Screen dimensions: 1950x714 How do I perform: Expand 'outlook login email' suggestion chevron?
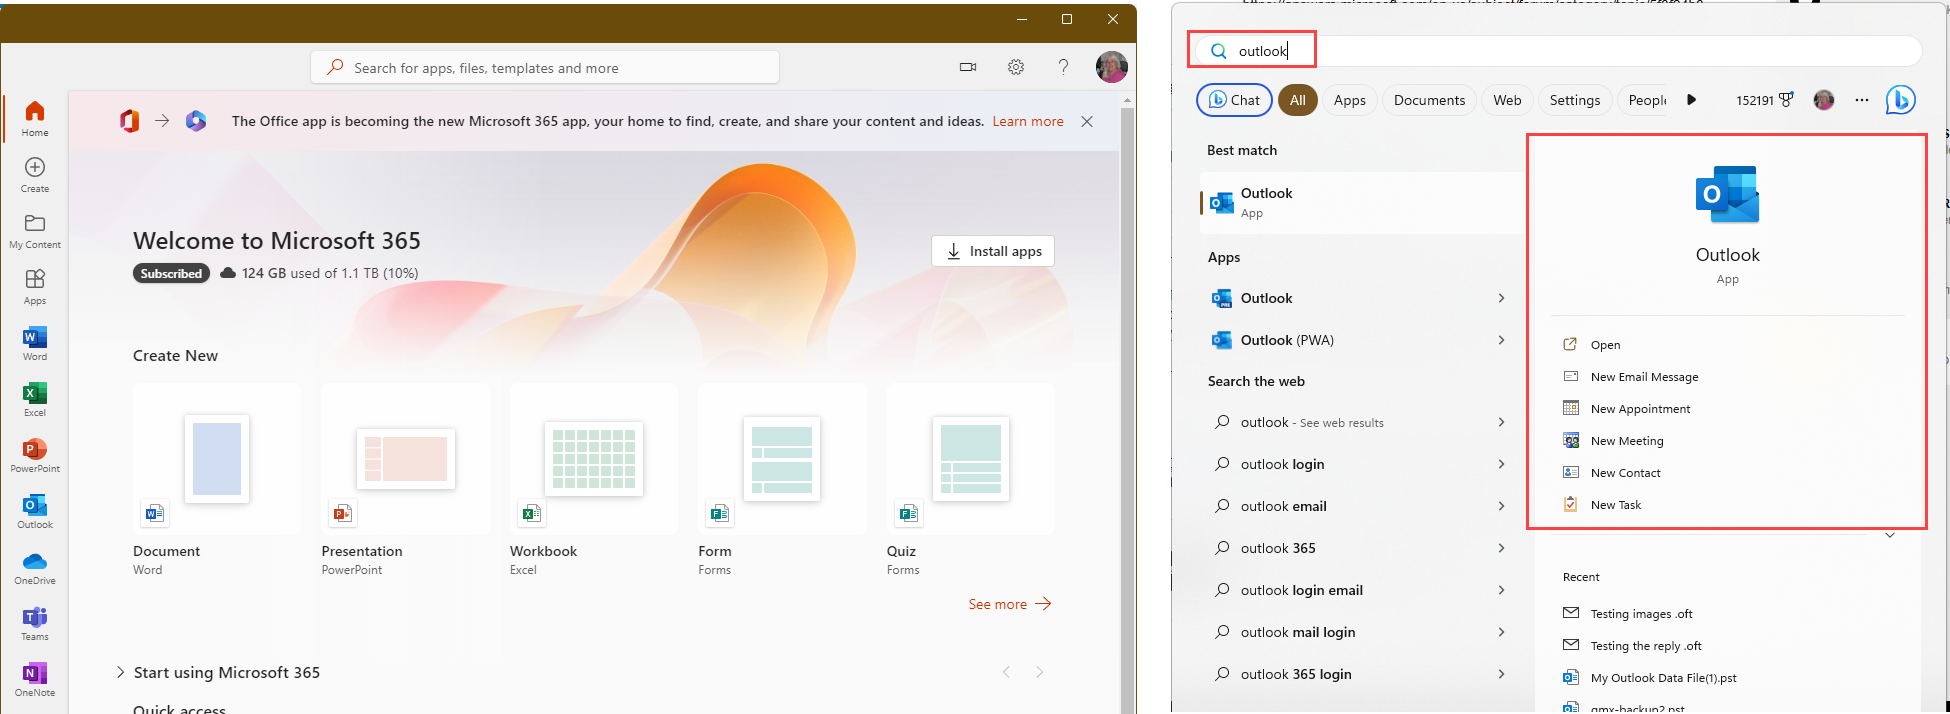(1501, 590)
